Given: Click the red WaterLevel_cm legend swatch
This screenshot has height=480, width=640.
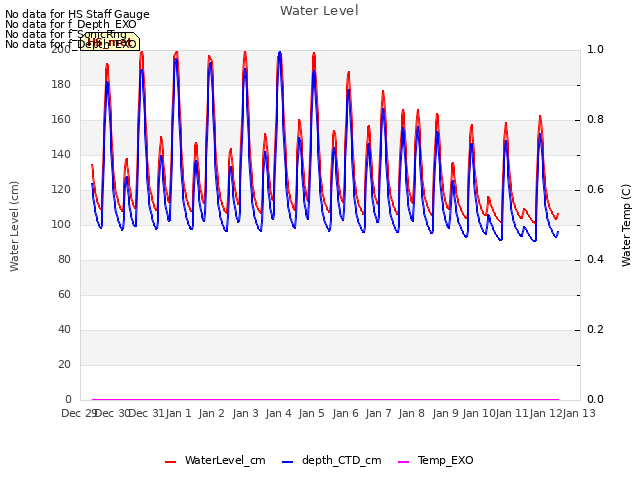Looking at the screenshot, I should tap(170, 462).
